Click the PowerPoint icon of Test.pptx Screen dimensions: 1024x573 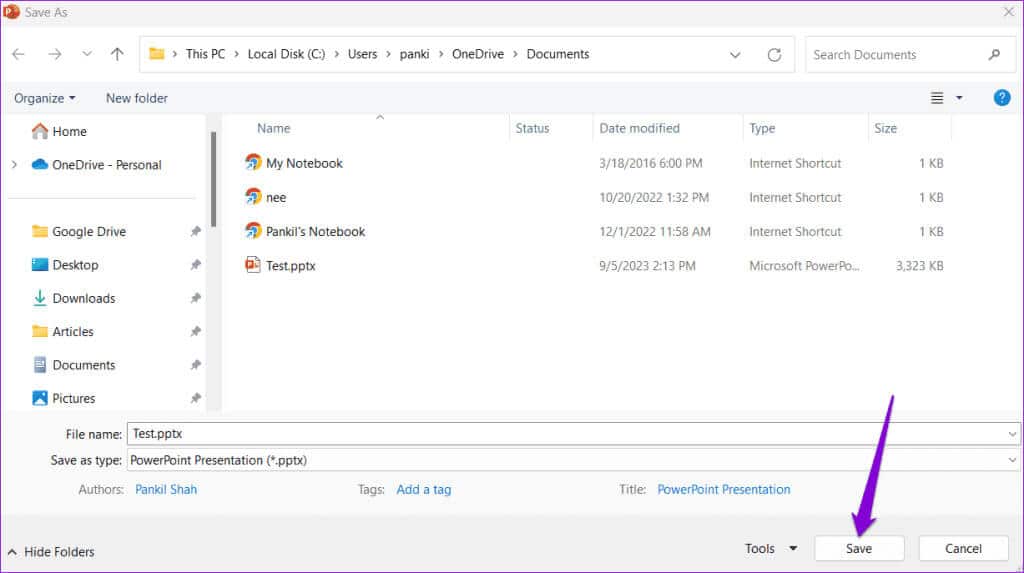pos(253,265)
